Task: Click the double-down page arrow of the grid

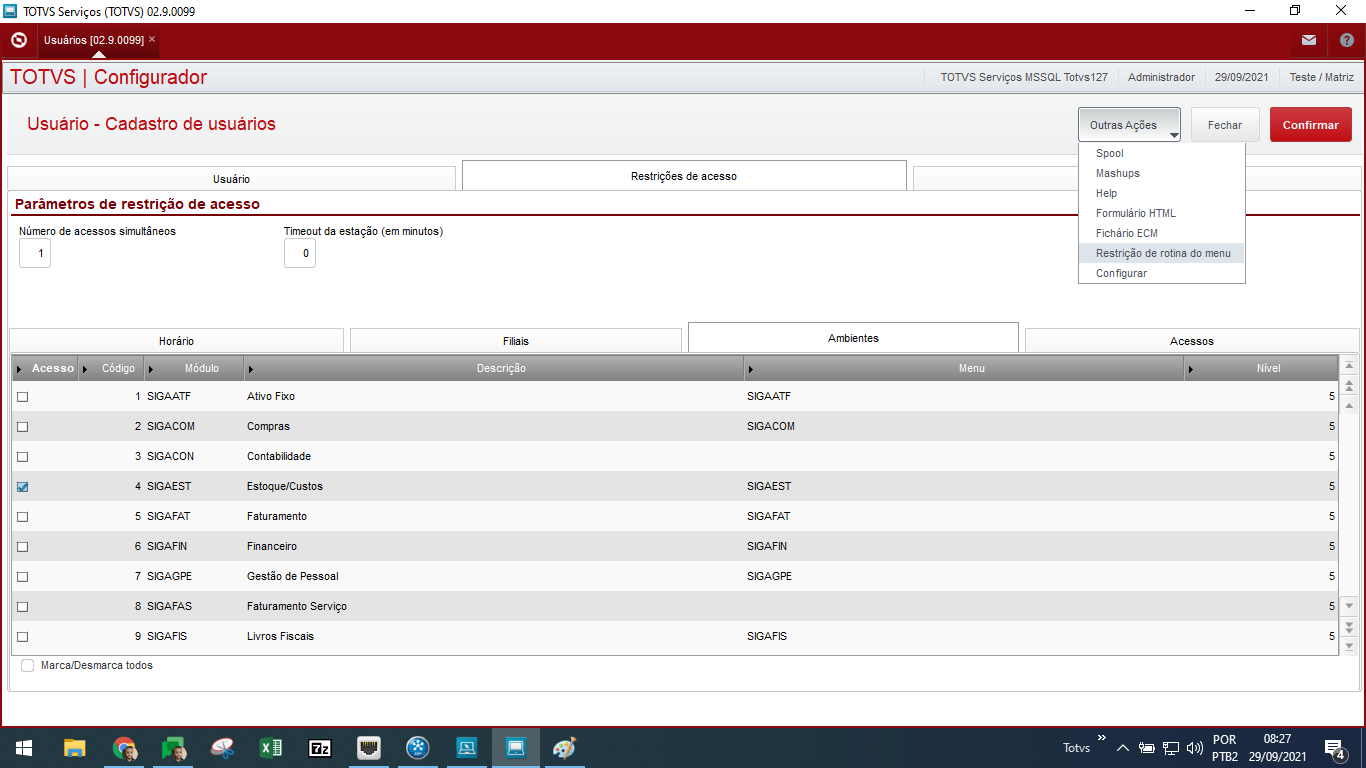Action: pos(1349,627)
